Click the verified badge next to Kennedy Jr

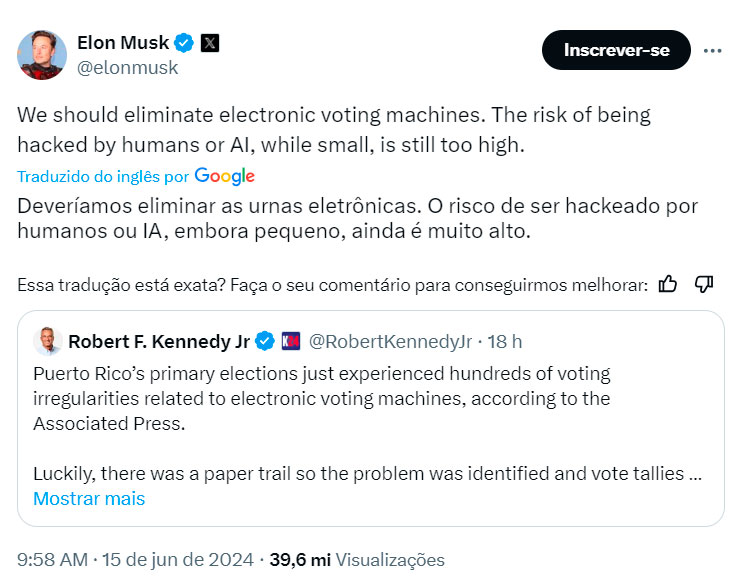264,341
